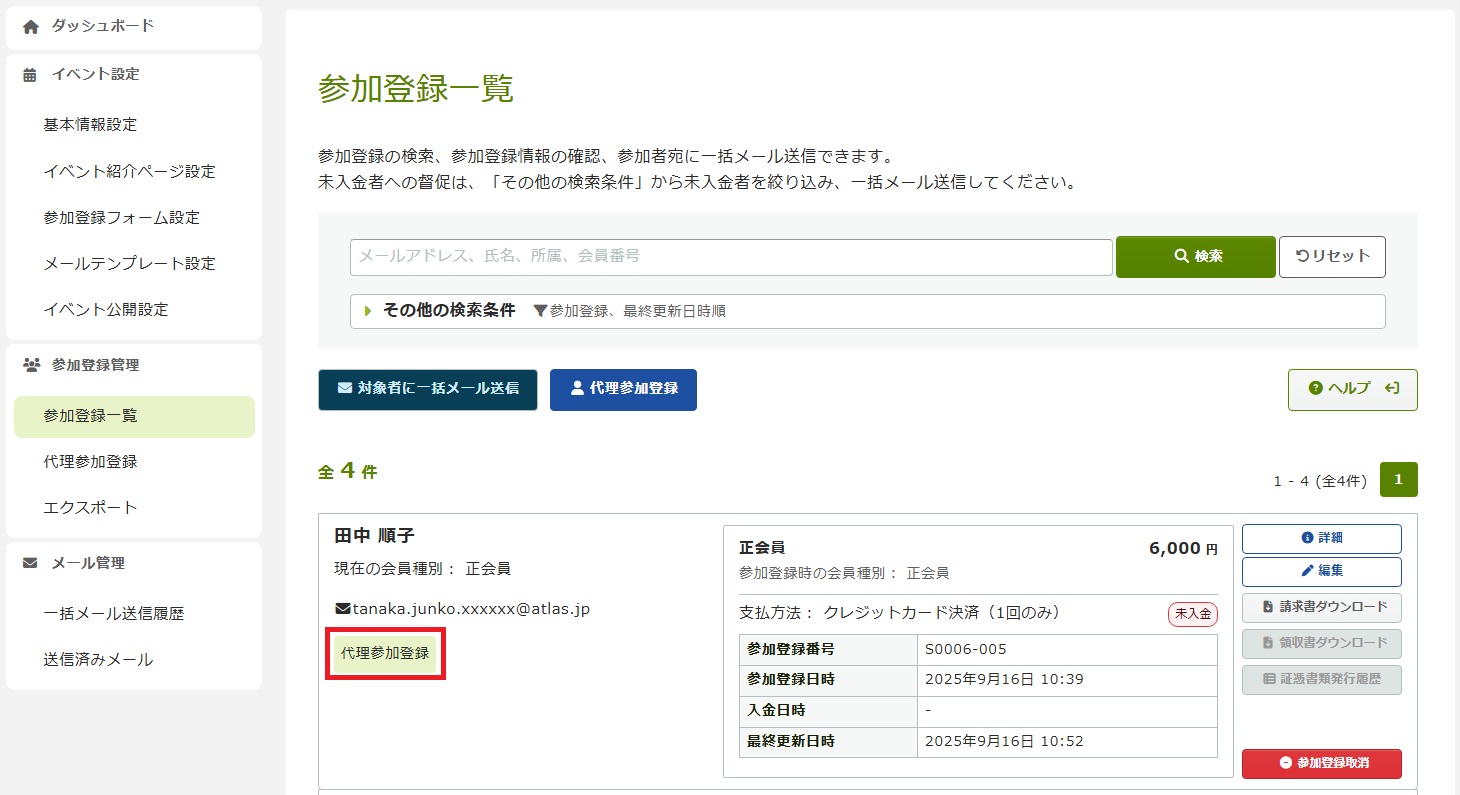
Task: Send bulk mail via 対象者に一括メール送信
Action: click(x=427, y=389)
